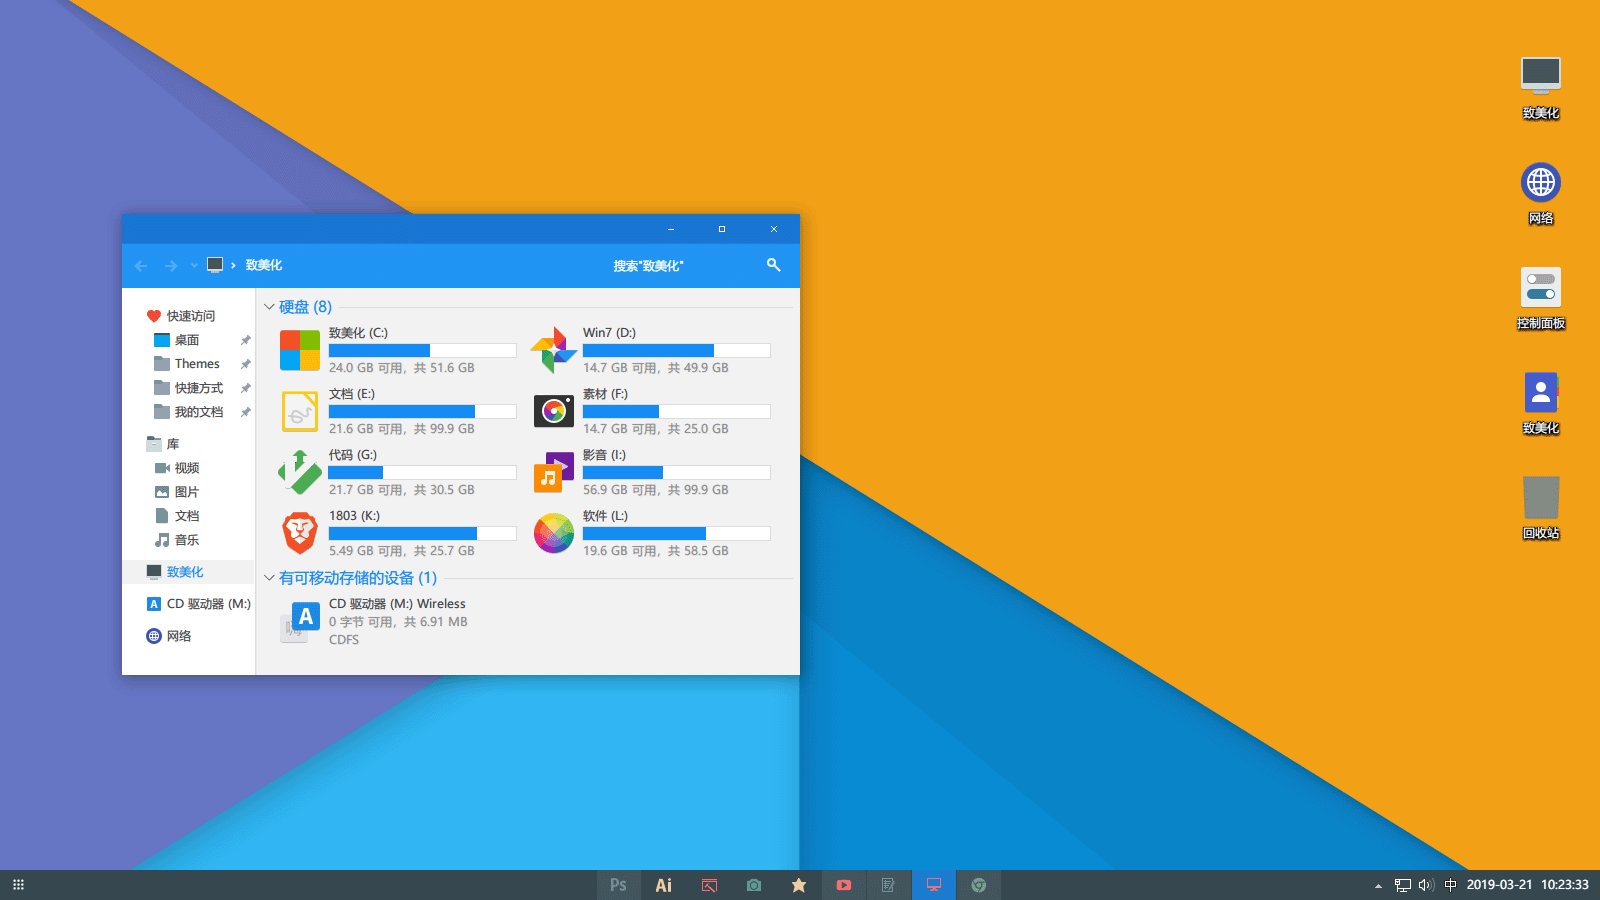The height and width of the screenshot is (900, 1600).
Task: Open the 致美化 (C:) drive icon
Action: [x=300, y=350]
